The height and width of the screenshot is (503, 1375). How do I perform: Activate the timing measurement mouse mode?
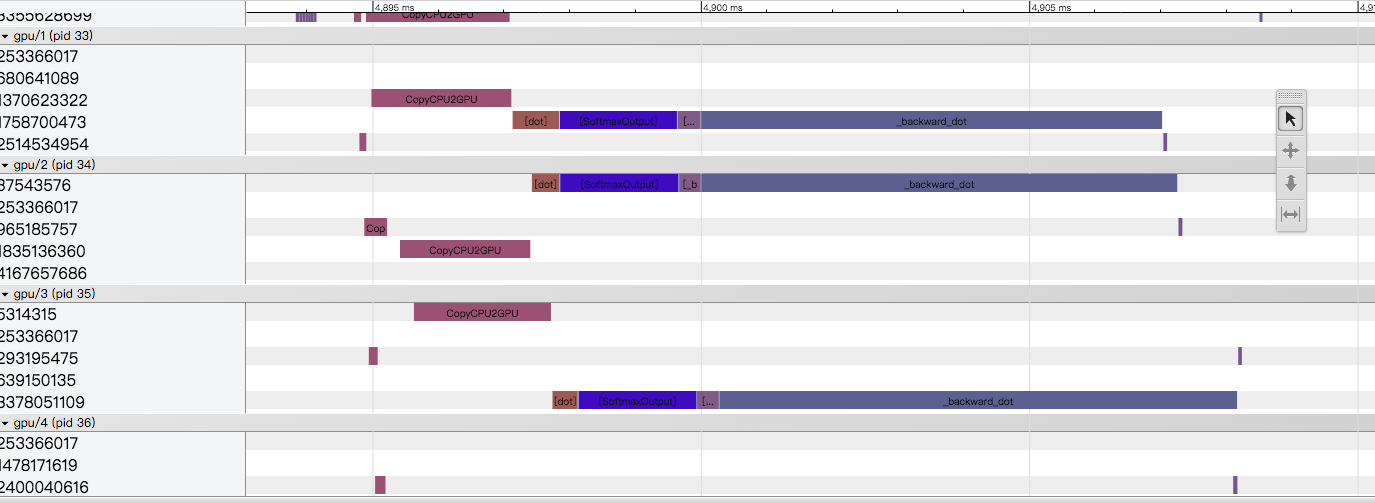coord(1290,214)
